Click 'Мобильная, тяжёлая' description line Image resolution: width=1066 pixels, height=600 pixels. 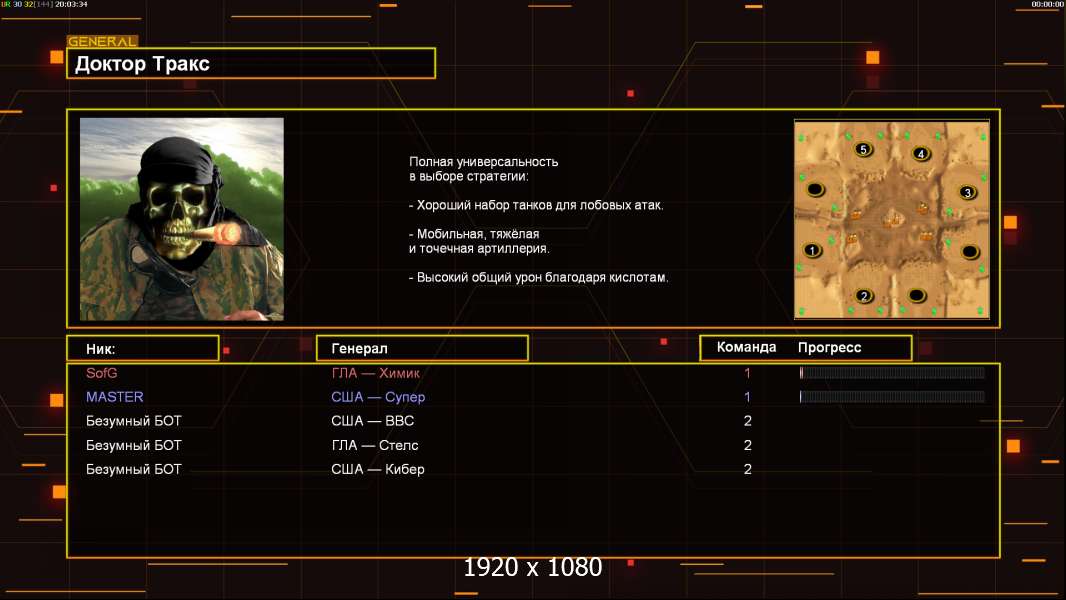point(474,234)
